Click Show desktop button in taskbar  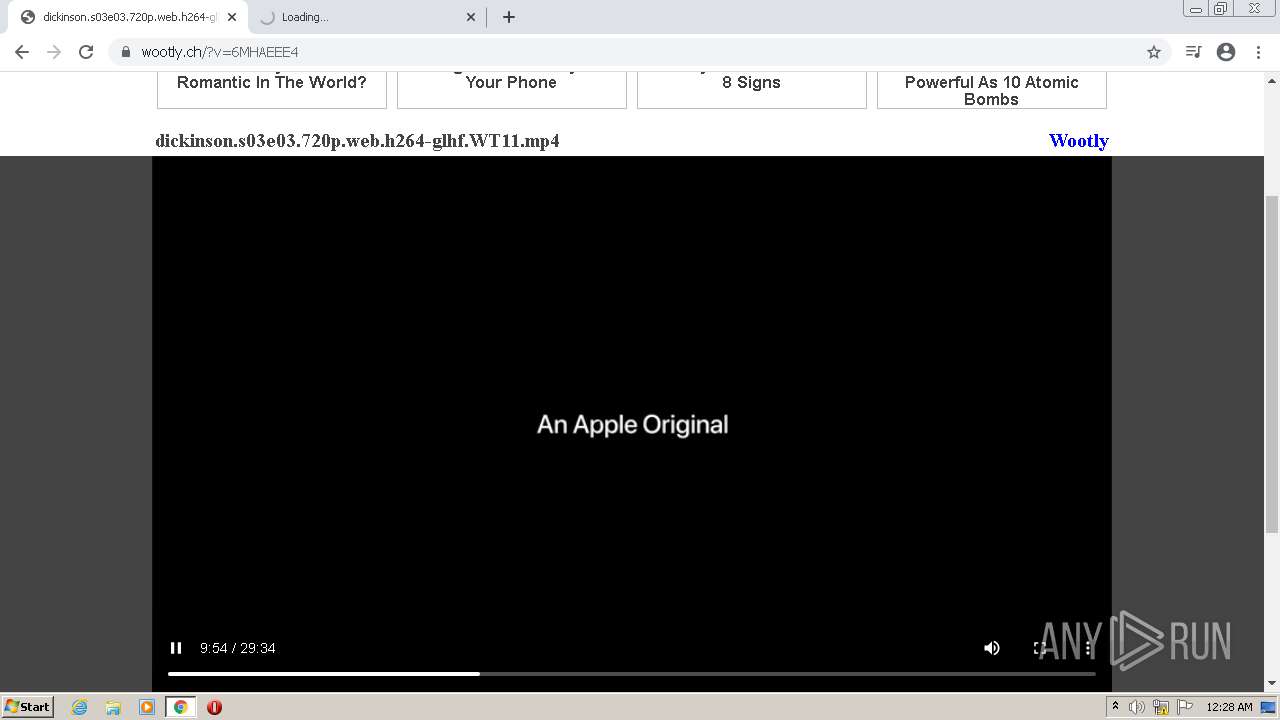[1269, 707]
